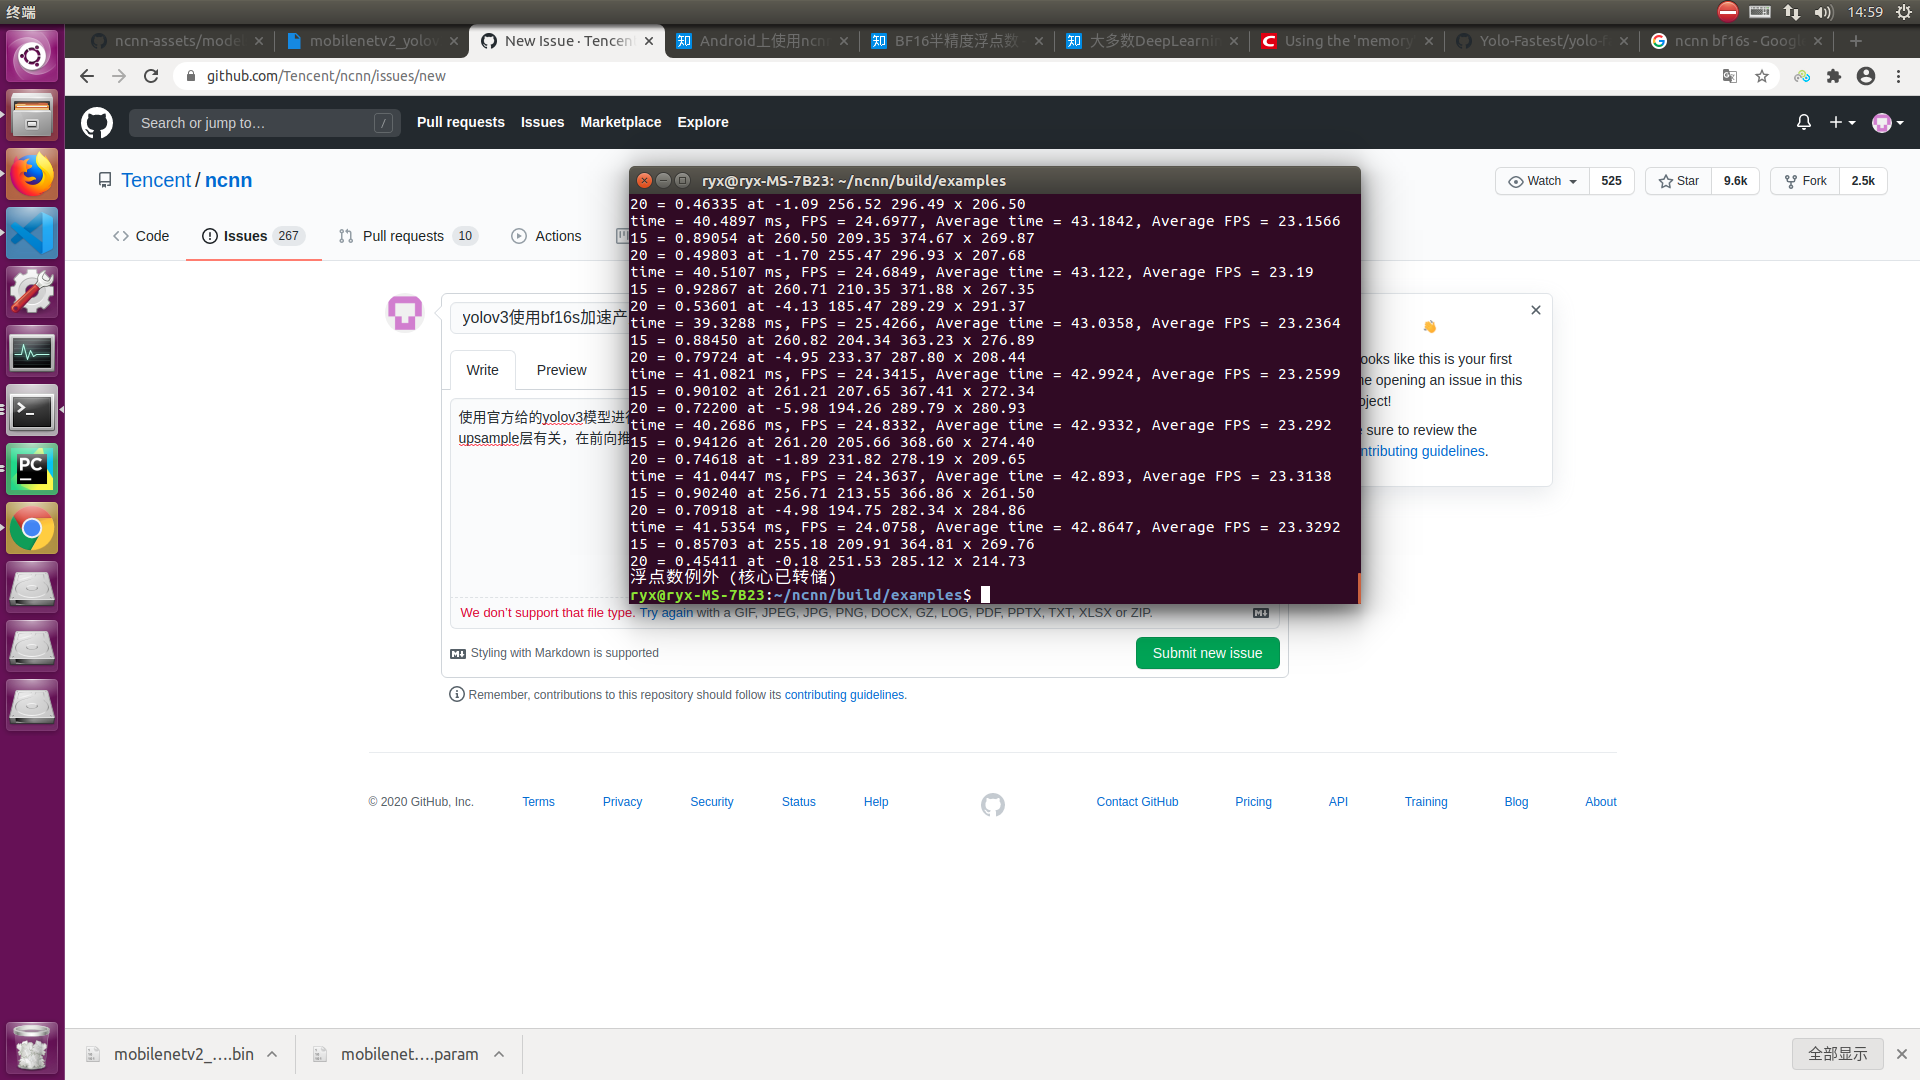Open the Trash from the dock
The height and width of the screenshot is (1080, 1920).
(x=32, y=1048)
